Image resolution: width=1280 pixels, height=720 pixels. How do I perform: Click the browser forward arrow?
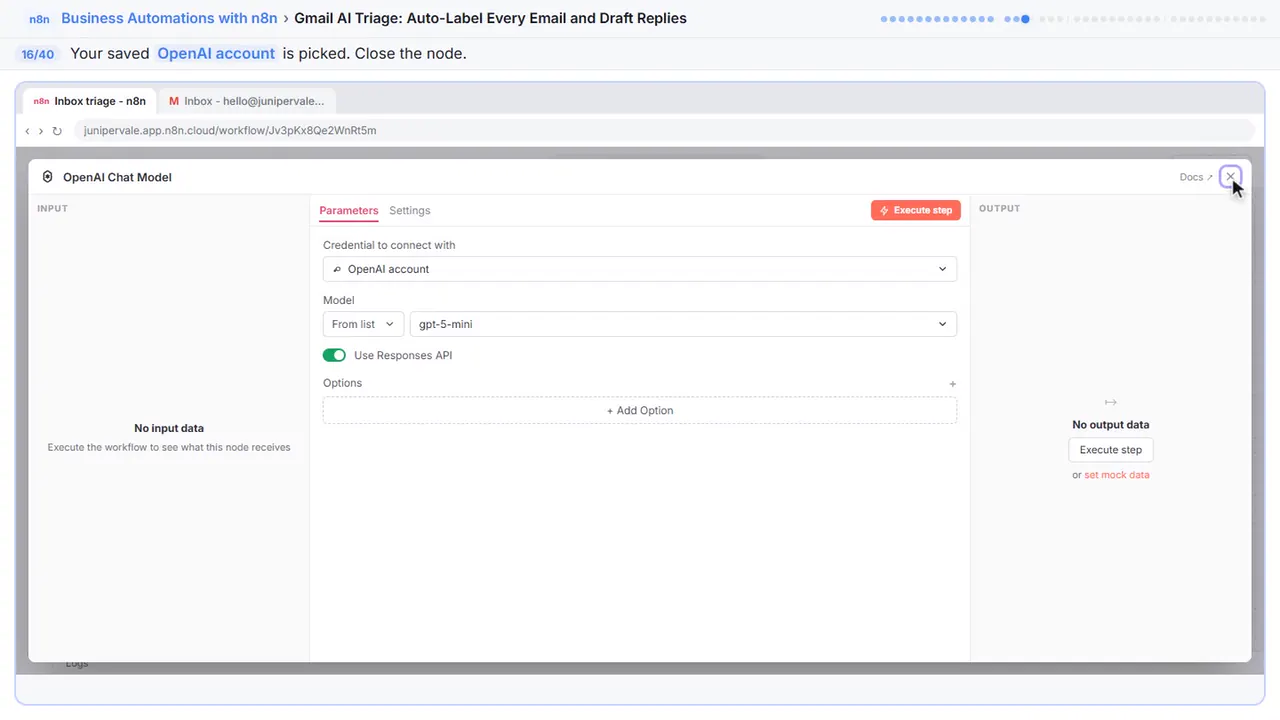pyautogui.click(x=41, y=131)
